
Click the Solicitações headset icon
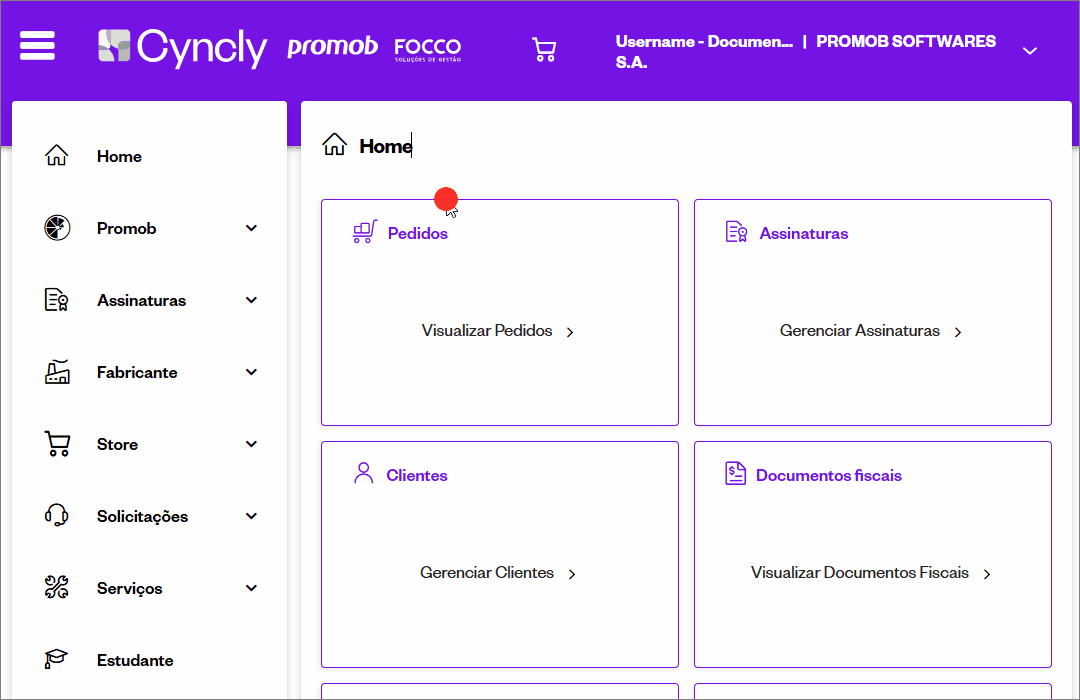pos(57,516)
